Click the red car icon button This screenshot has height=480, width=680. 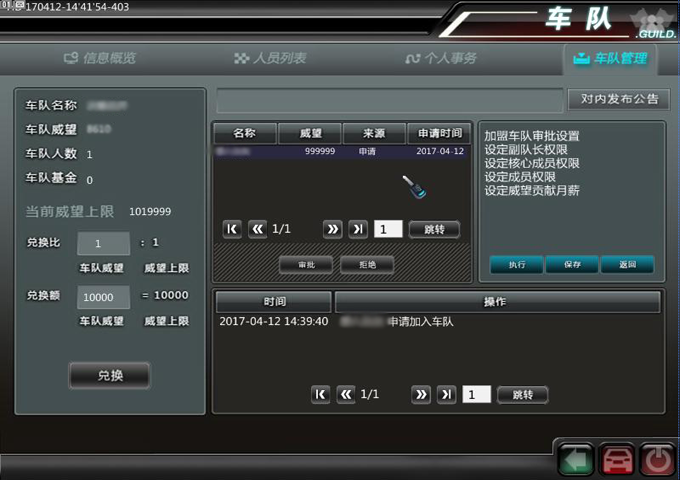(x=616, y=459)
